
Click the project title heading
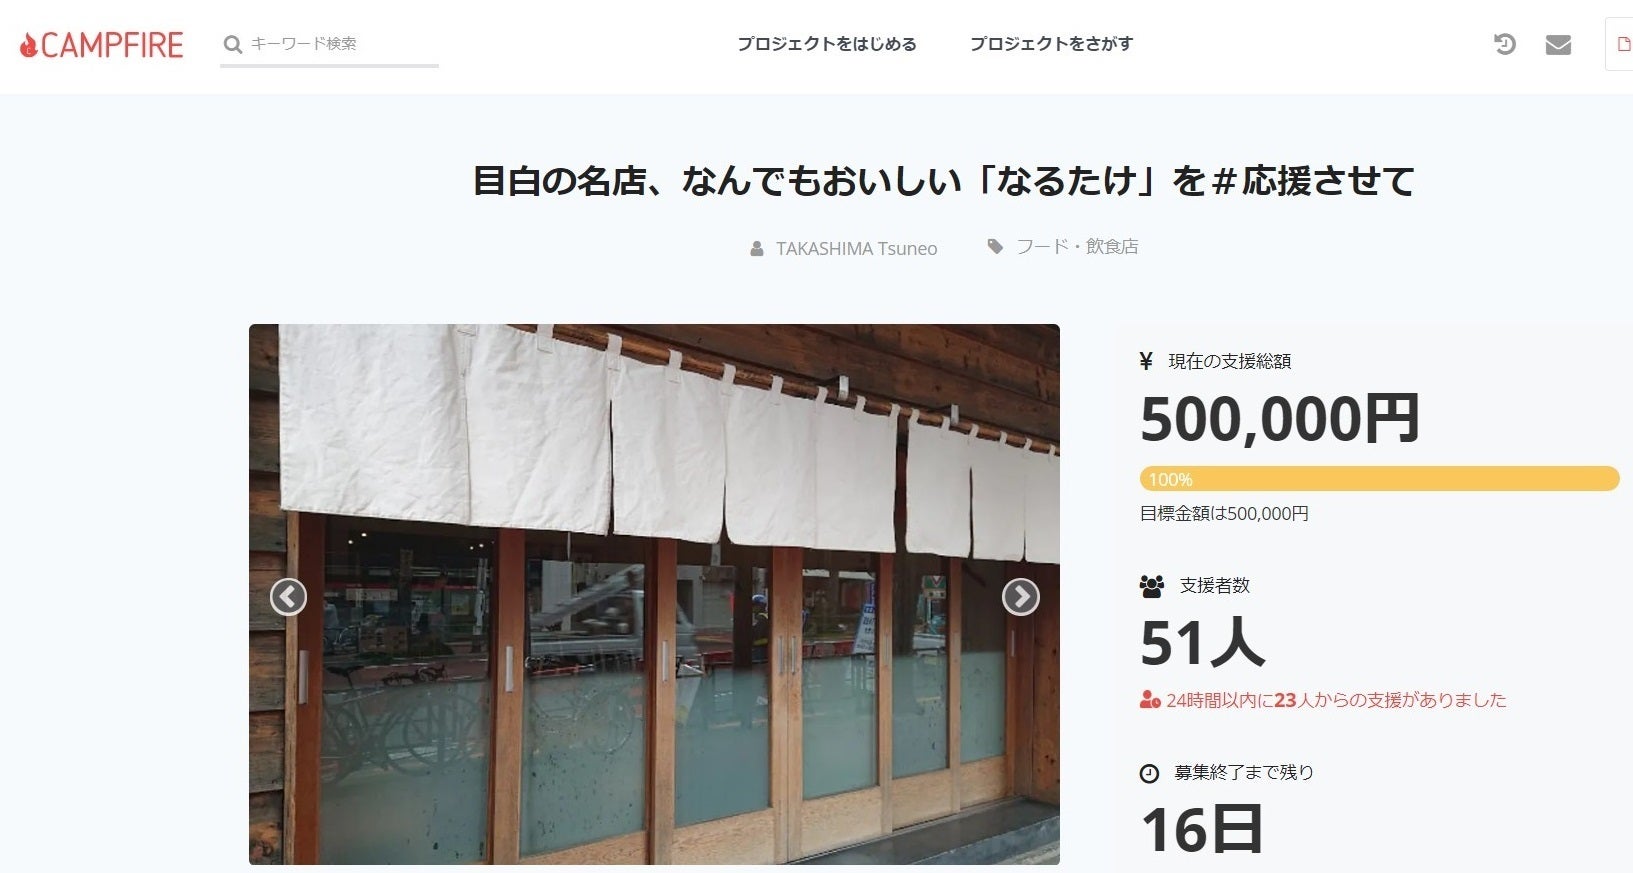pyautogui.click(x=943, y=181)
